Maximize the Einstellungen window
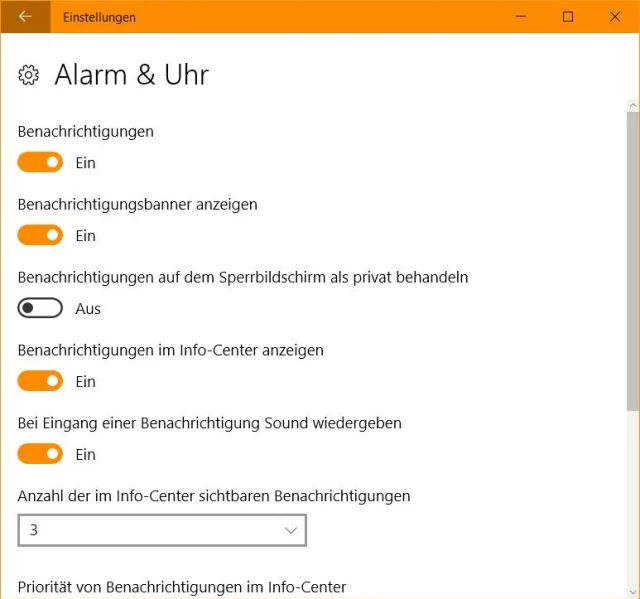640x599 pixels. pos(568,17)
